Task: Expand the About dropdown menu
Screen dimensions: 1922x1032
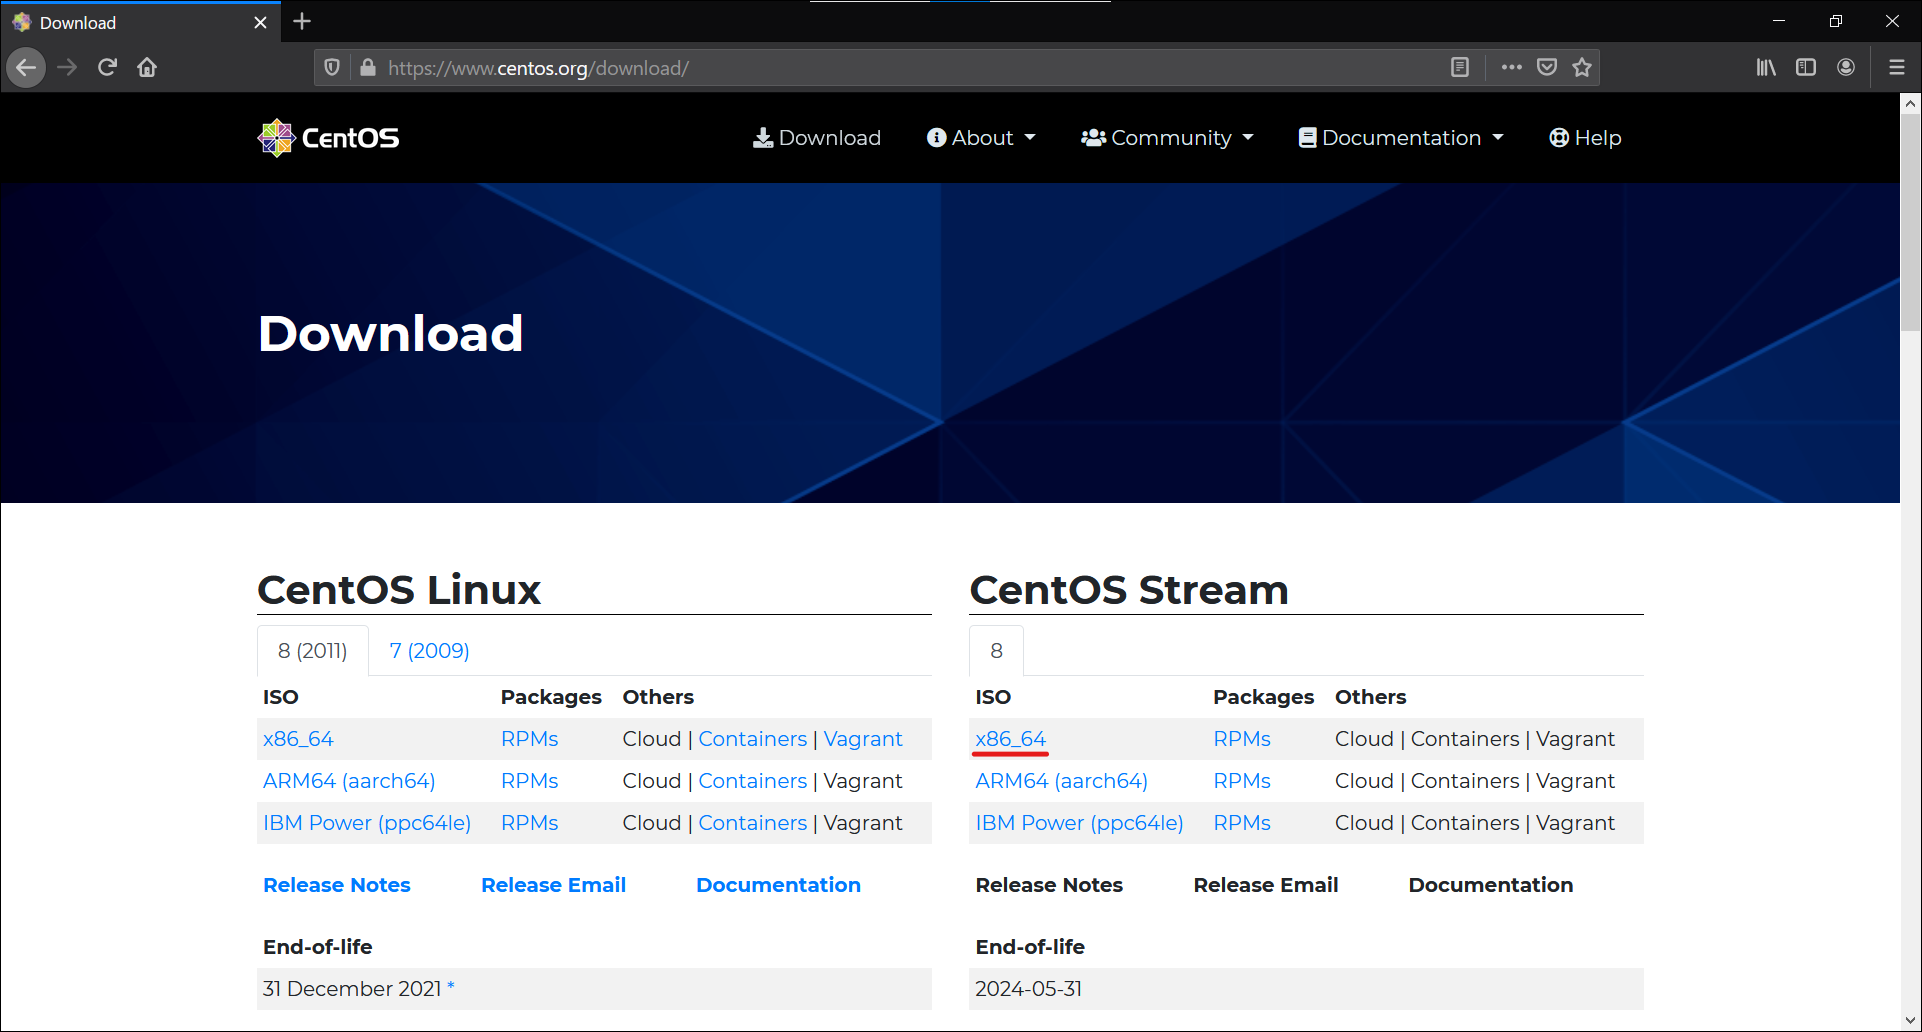Action: [981, 138]
